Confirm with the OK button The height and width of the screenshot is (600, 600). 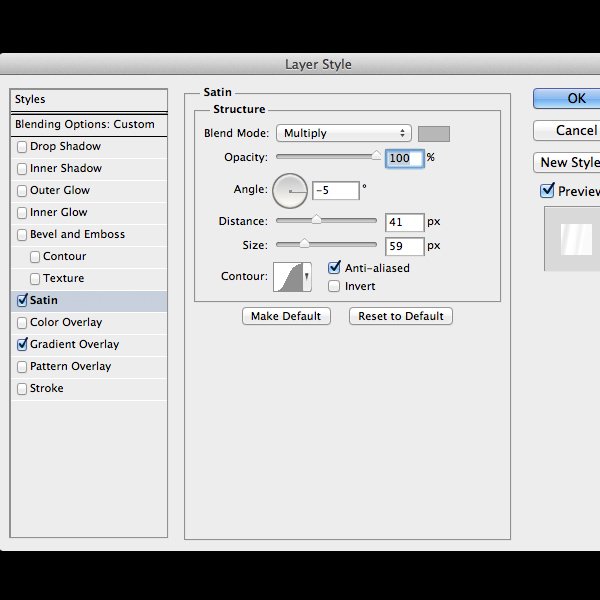click(x=567, y=99)
